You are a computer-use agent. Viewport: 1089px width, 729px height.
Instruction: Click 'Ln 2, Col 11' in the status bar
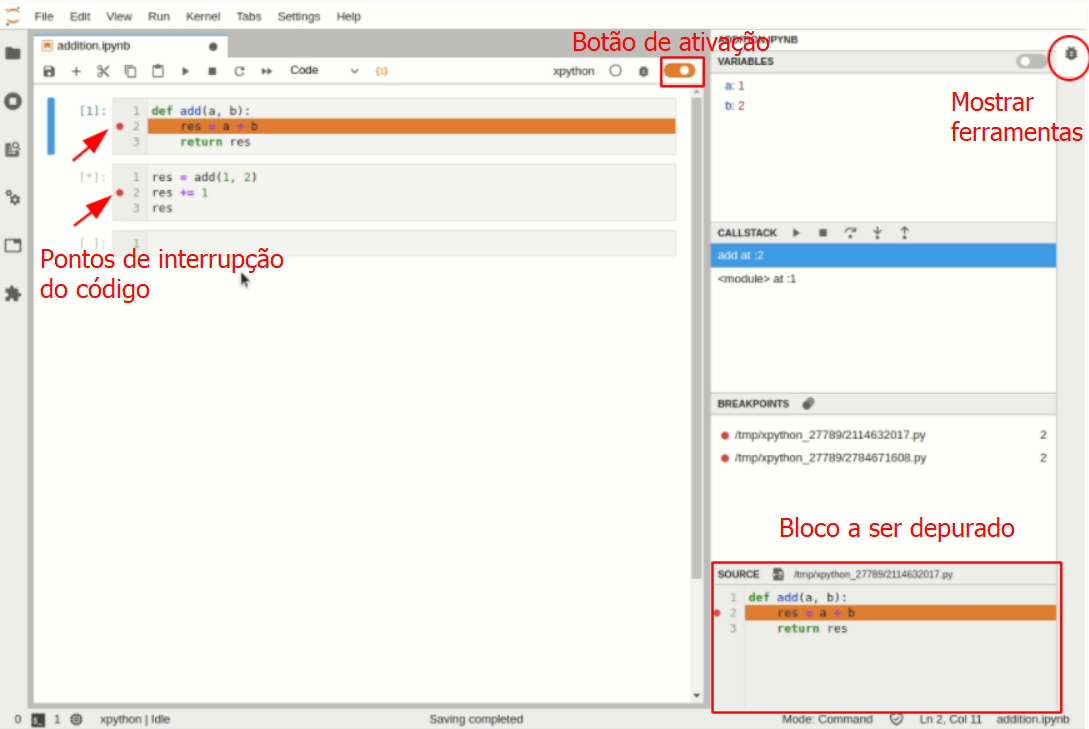click(x=950, y=719)
